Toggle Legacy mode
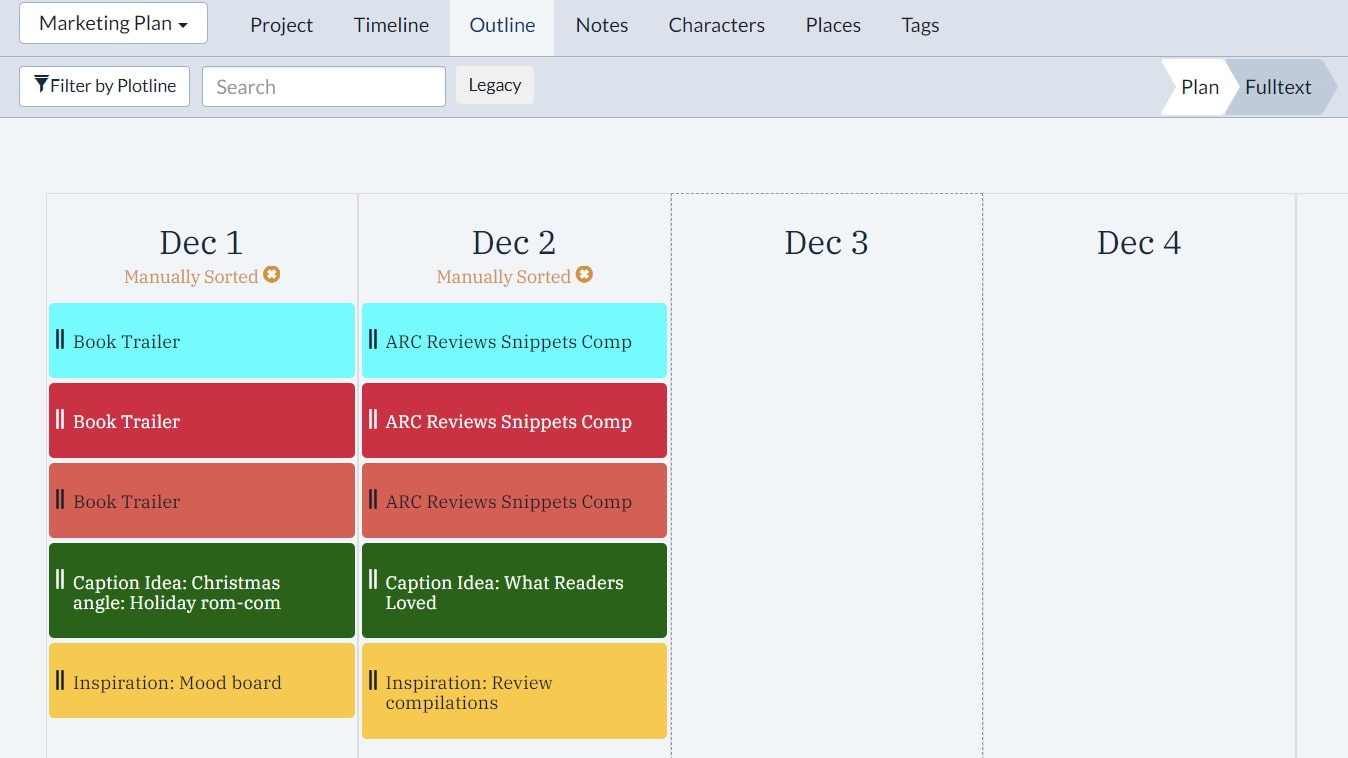 point(494,85)
